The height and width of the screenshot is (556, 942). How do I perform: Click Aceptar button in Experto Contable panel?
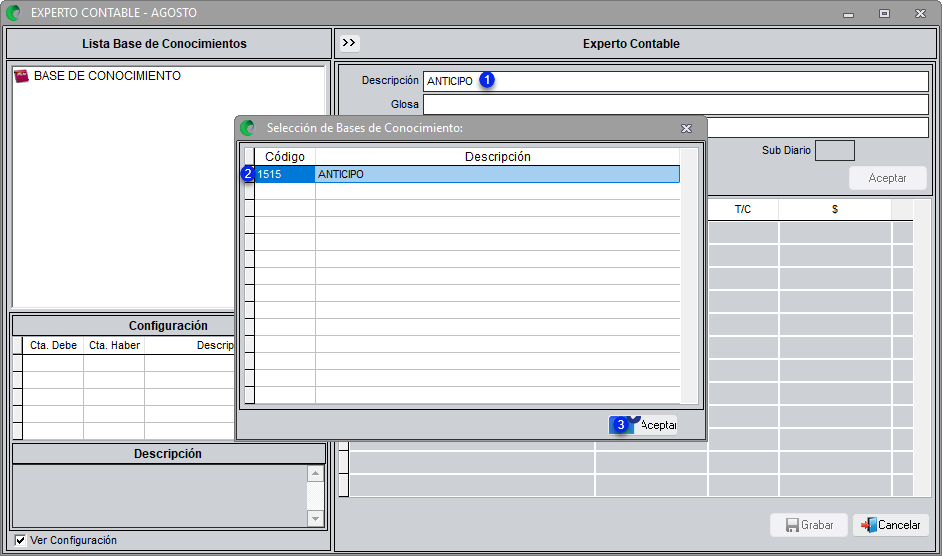pos(887,178)
